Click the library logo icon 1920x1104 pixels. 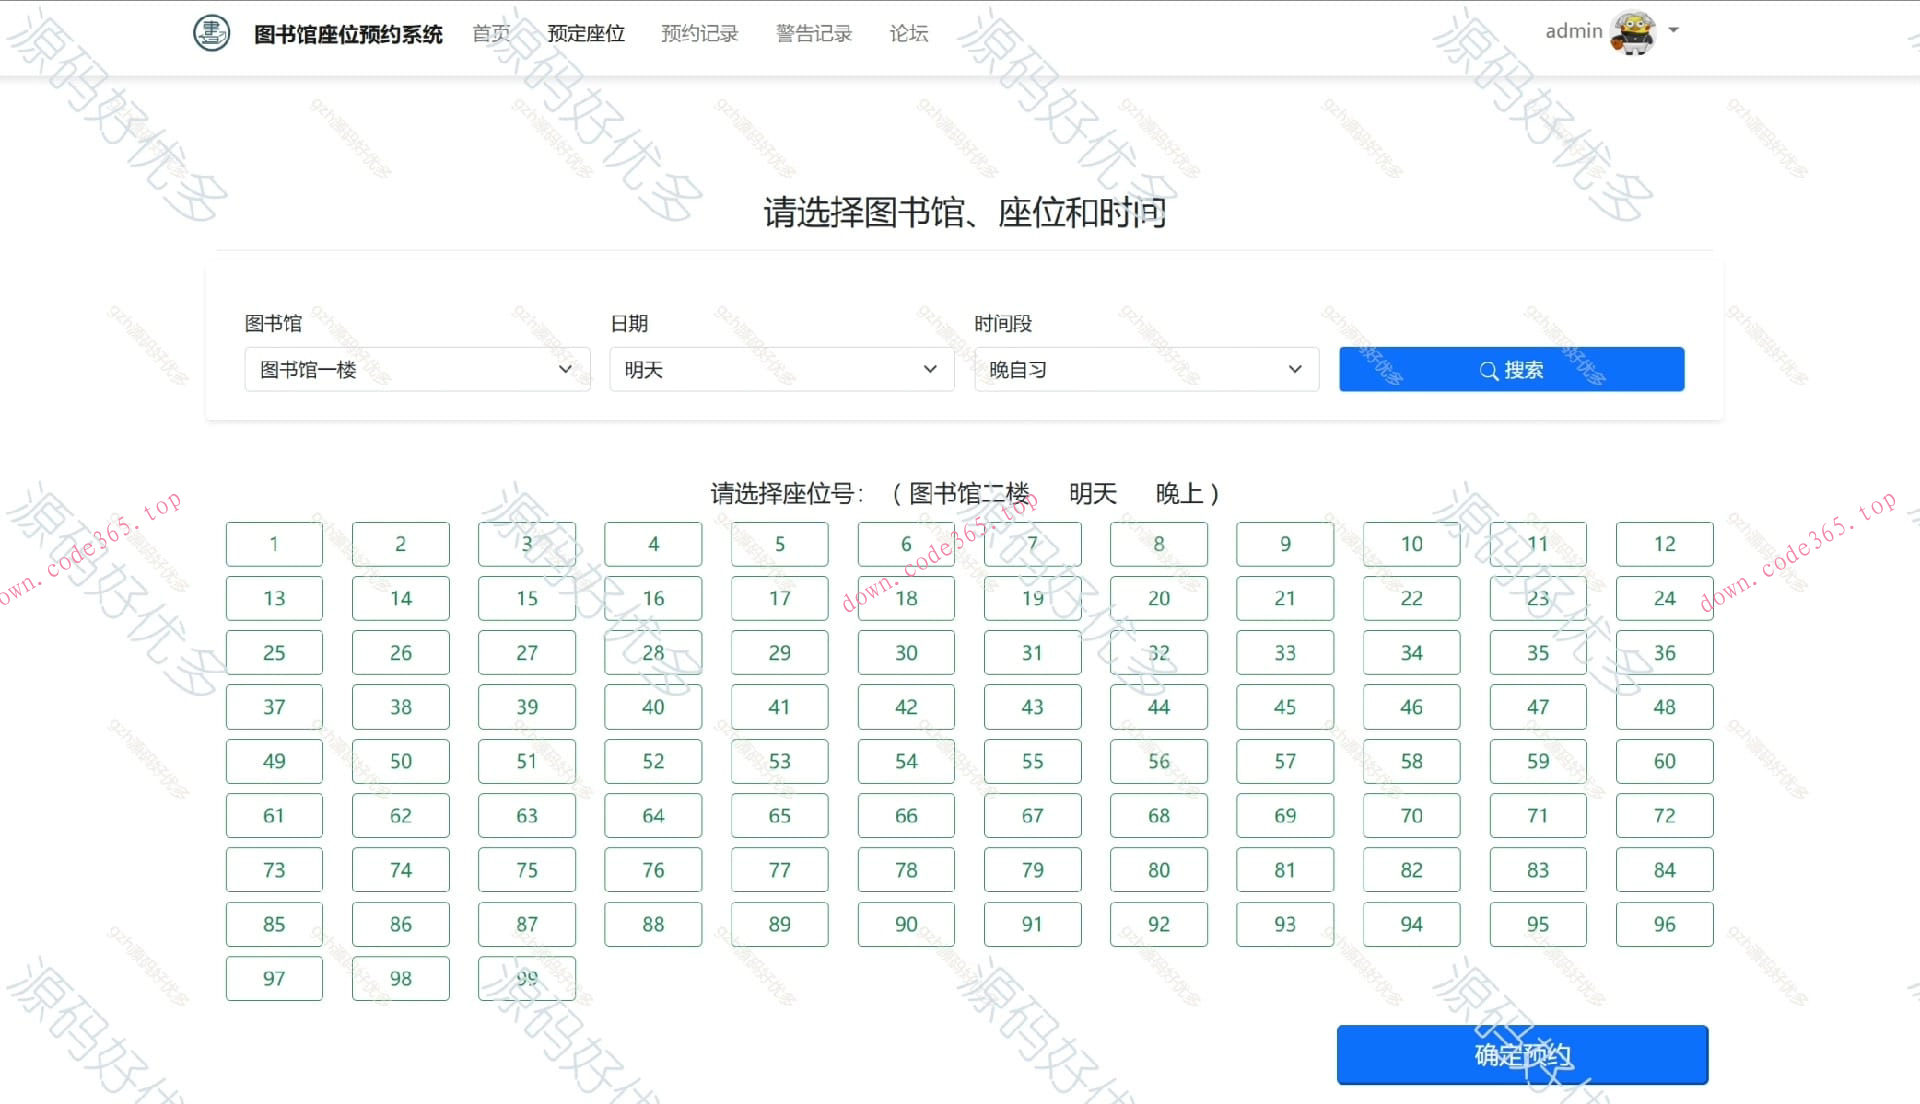210,32
